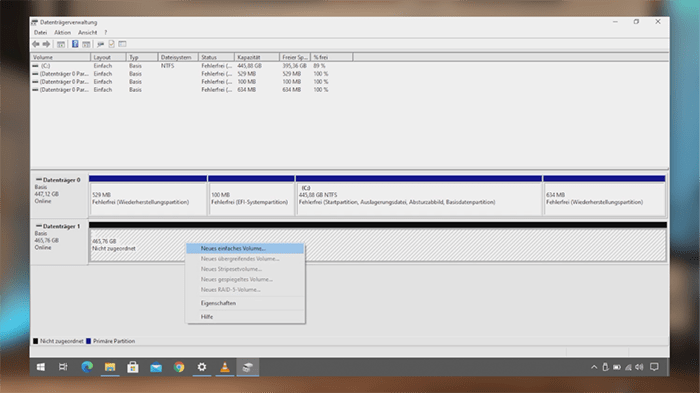Click the USB safely remove tray icon
700x393 pixels.
(605, 367)
